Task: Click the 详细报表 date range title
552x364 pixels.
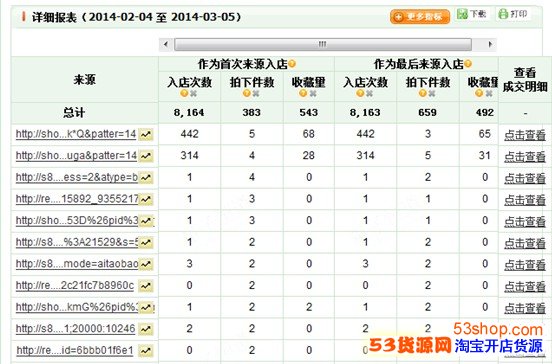Action: point(137,17)
